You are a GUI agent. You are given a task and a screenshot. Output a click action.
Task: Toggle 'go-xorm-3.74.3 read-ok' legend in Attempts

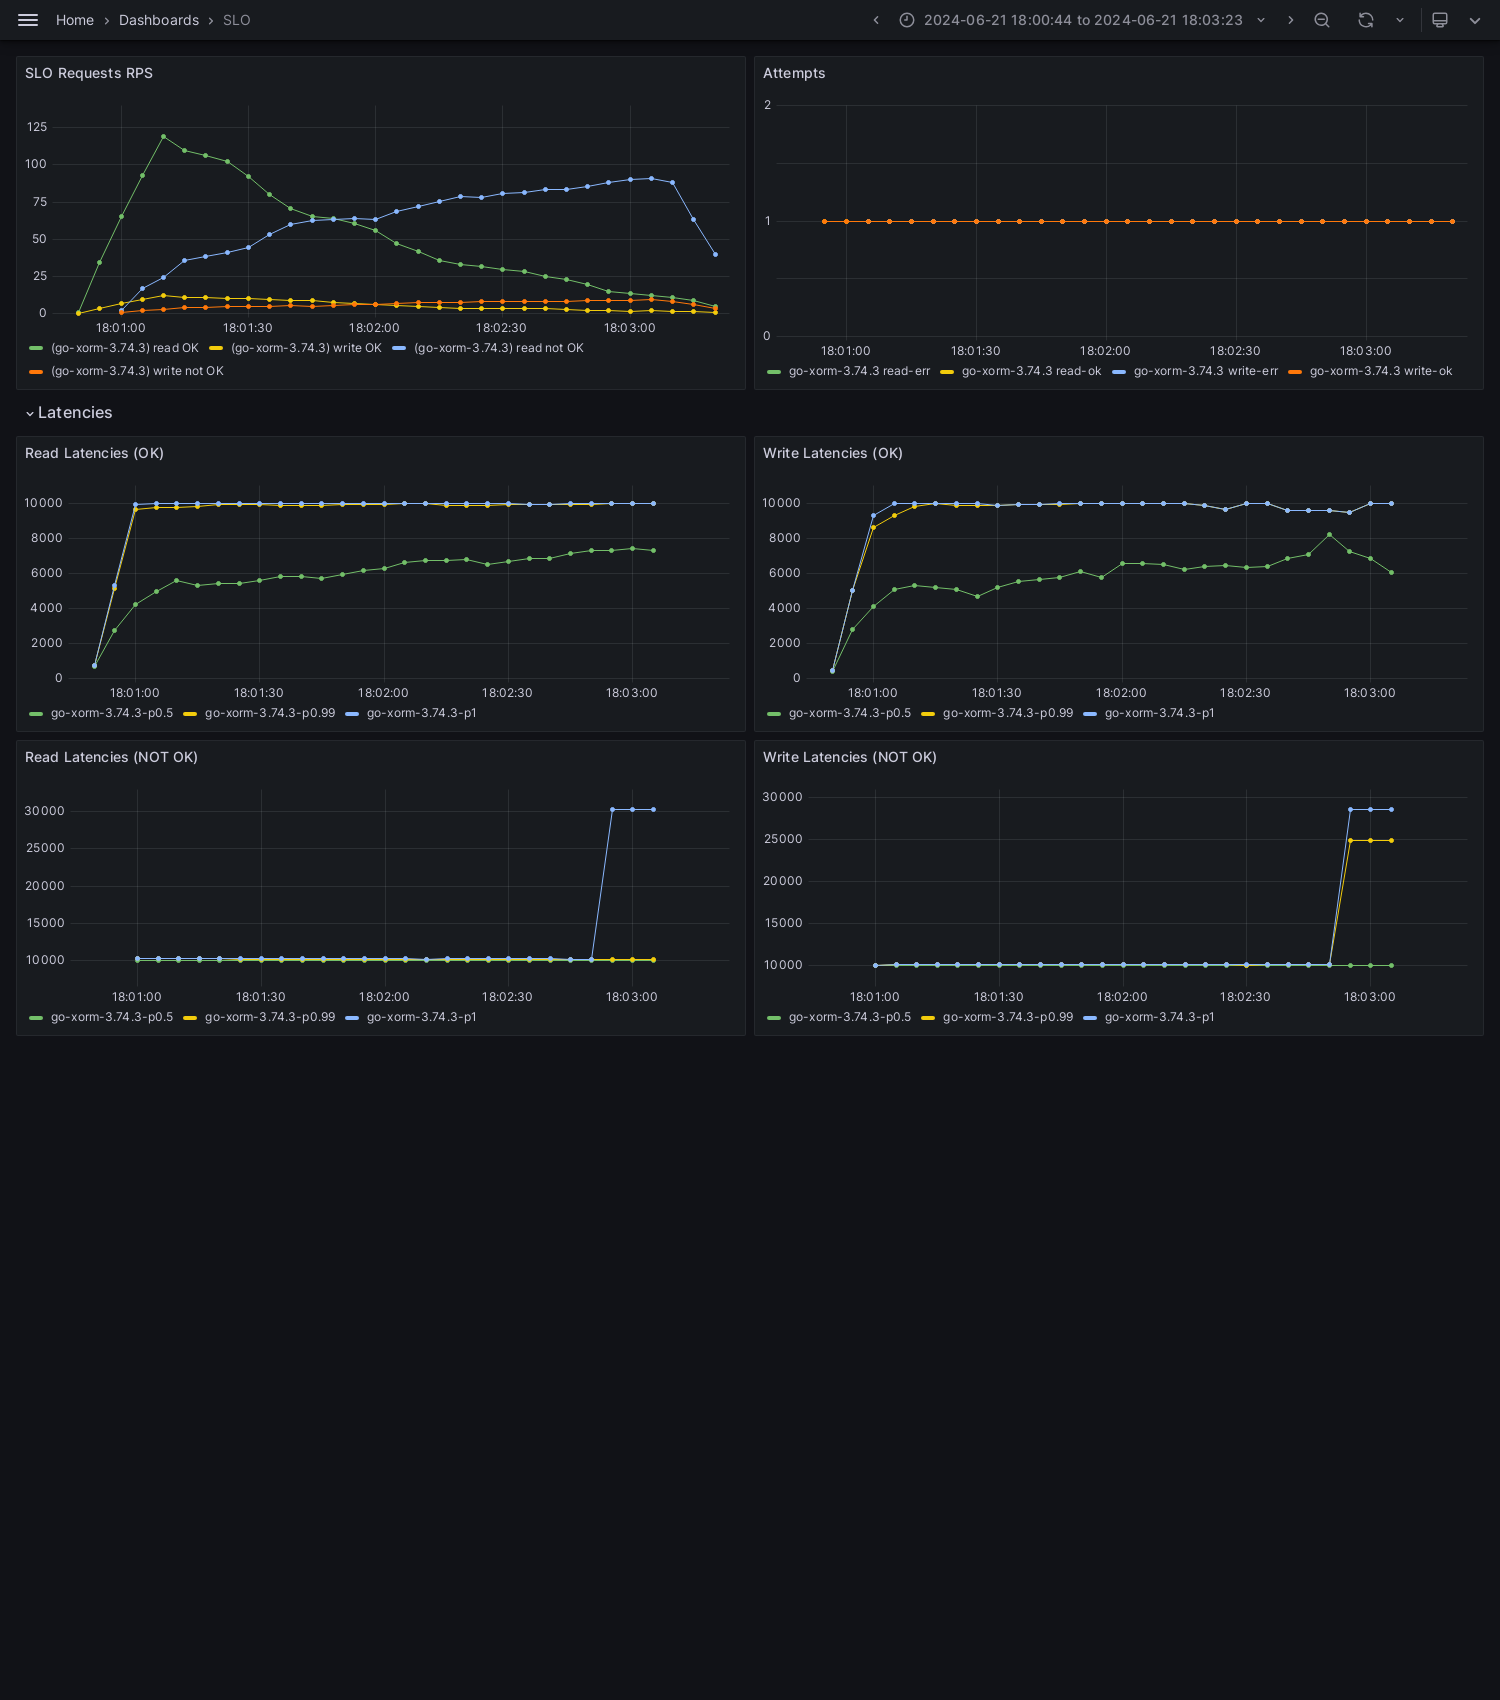(1031, 371)
